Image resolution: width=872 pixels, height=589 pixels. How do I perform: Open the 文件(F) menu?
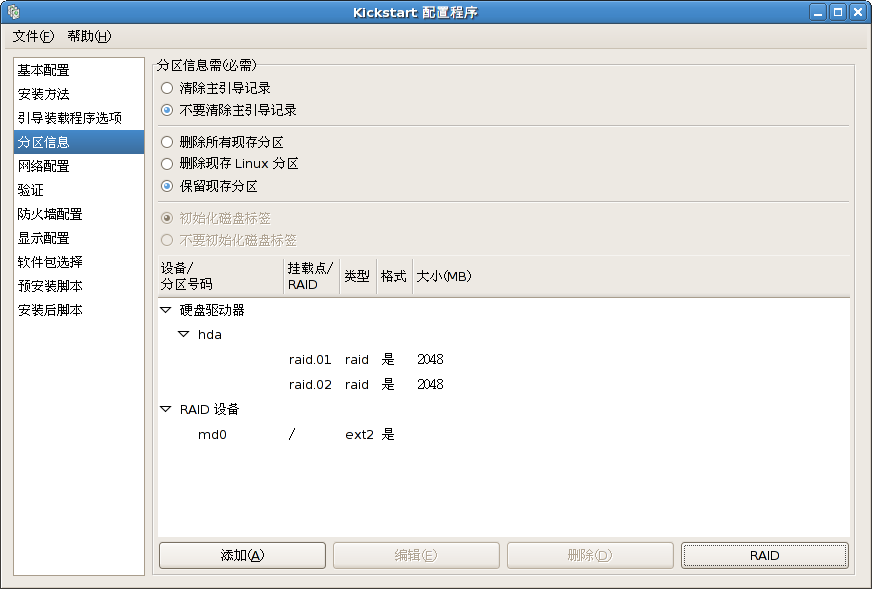point(33,36)
